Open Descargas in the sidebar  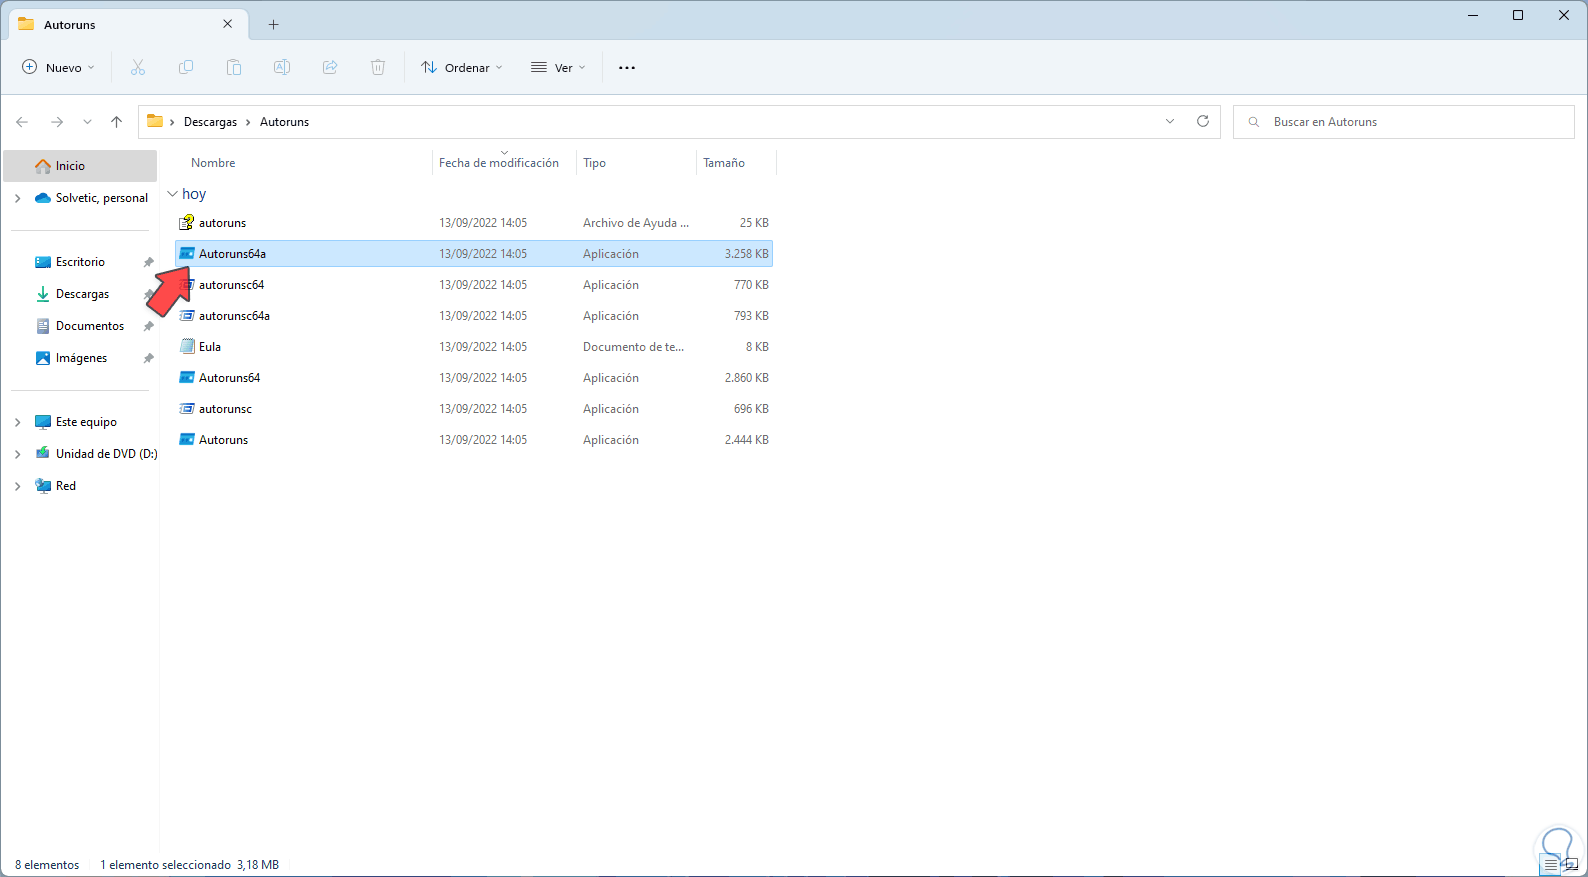click(80, 294)
